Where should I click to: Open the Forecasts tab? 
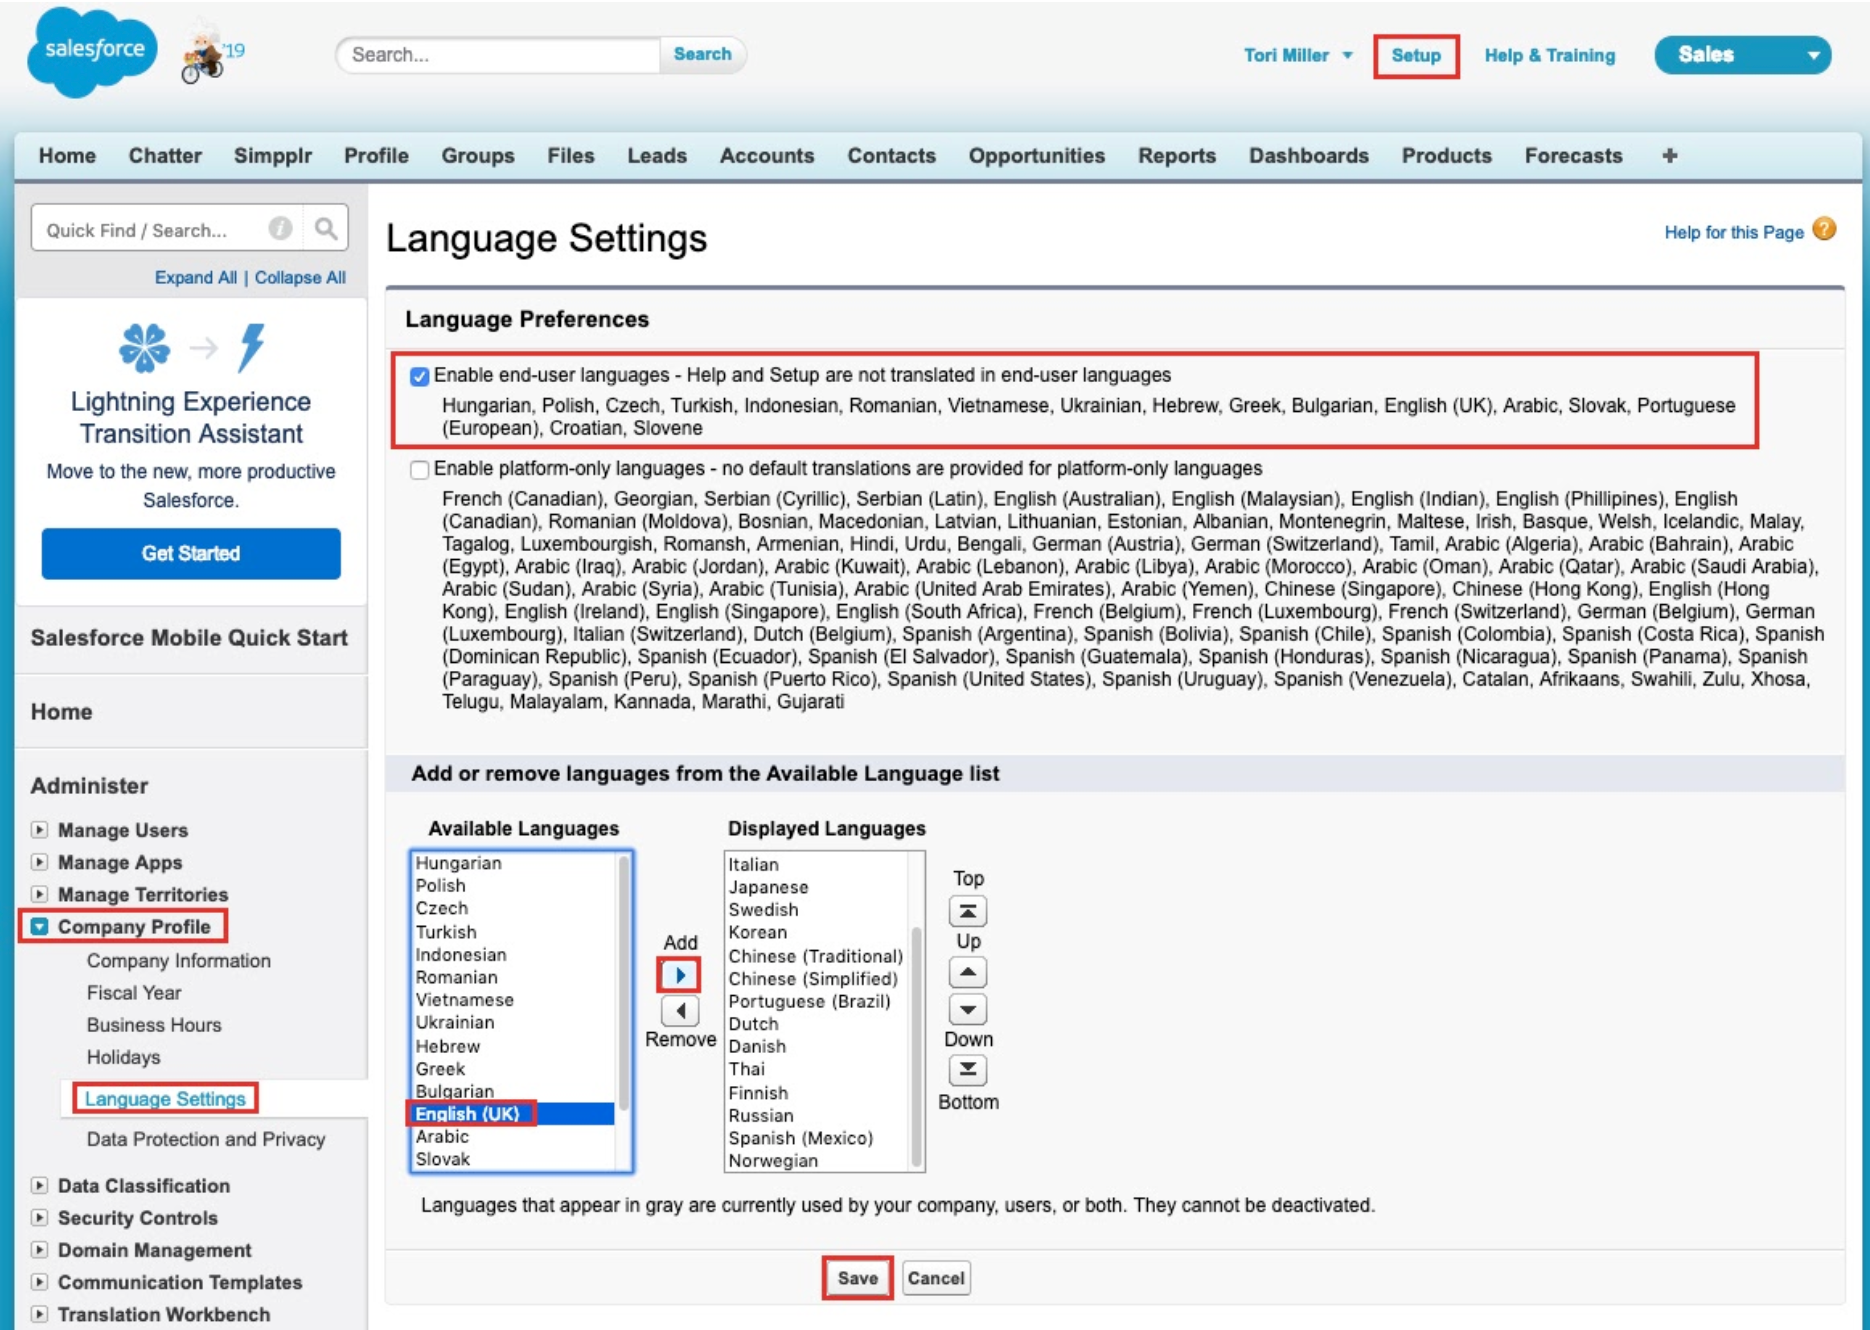pos(1573,156)
